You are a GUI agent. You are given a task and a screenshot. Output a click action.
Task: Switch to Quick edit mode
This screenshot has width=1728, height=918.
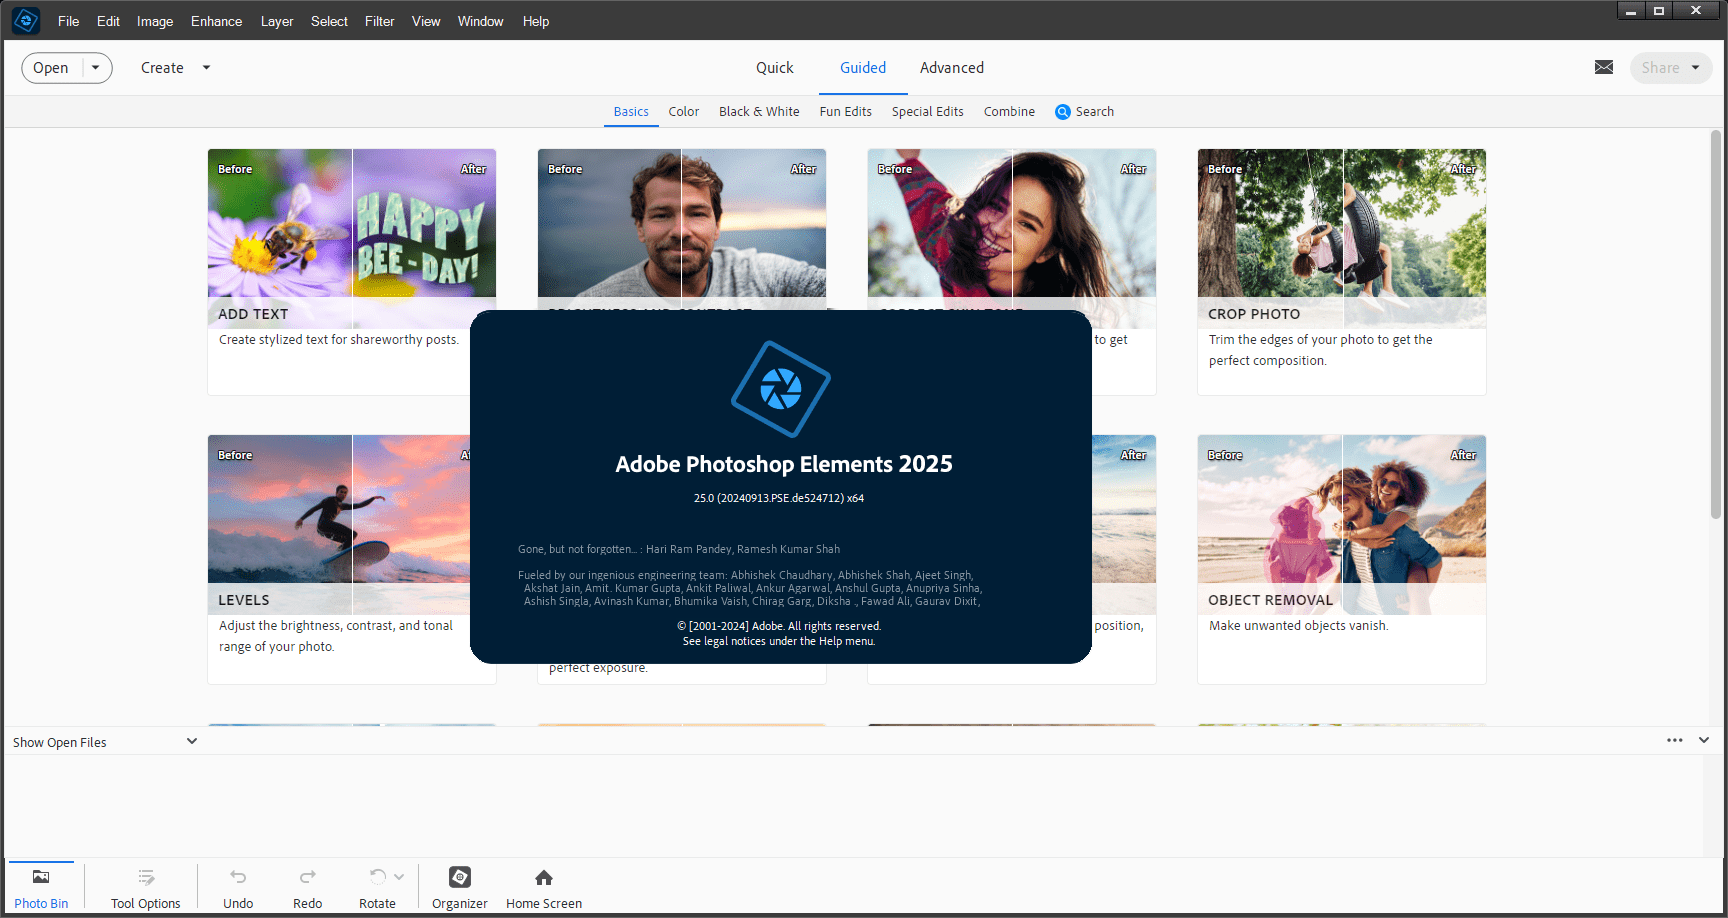(775, 68)
